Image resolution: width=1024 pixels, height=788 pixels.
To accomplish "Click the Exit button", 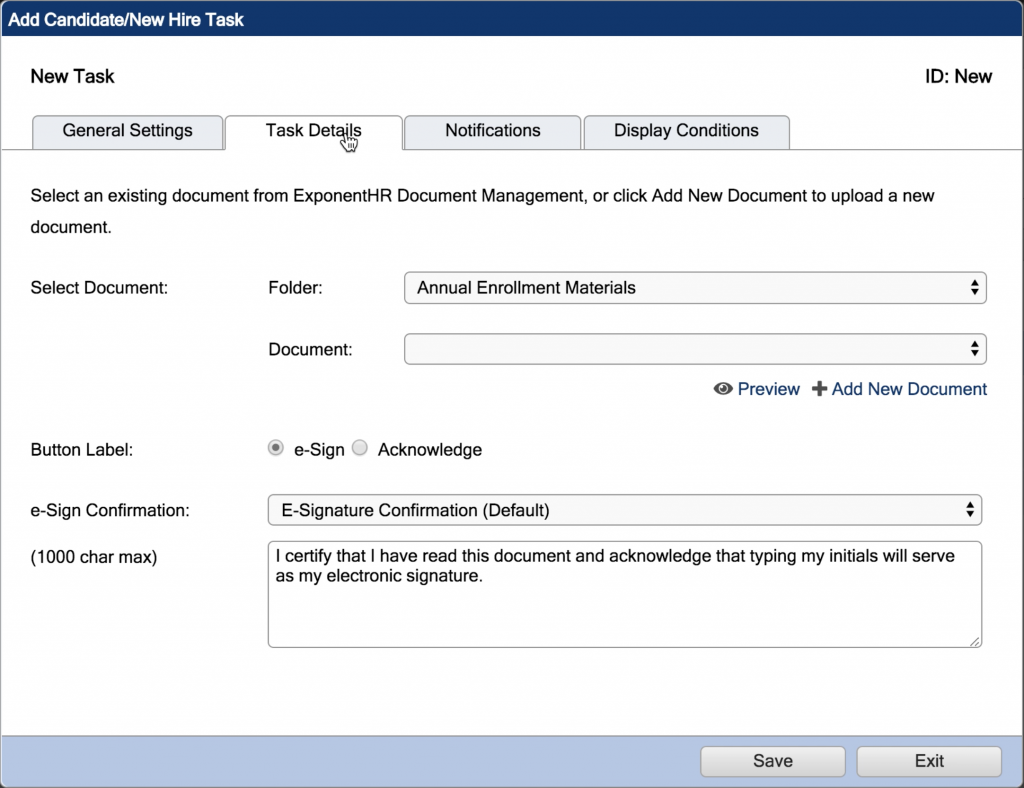I will pos(928,760).
